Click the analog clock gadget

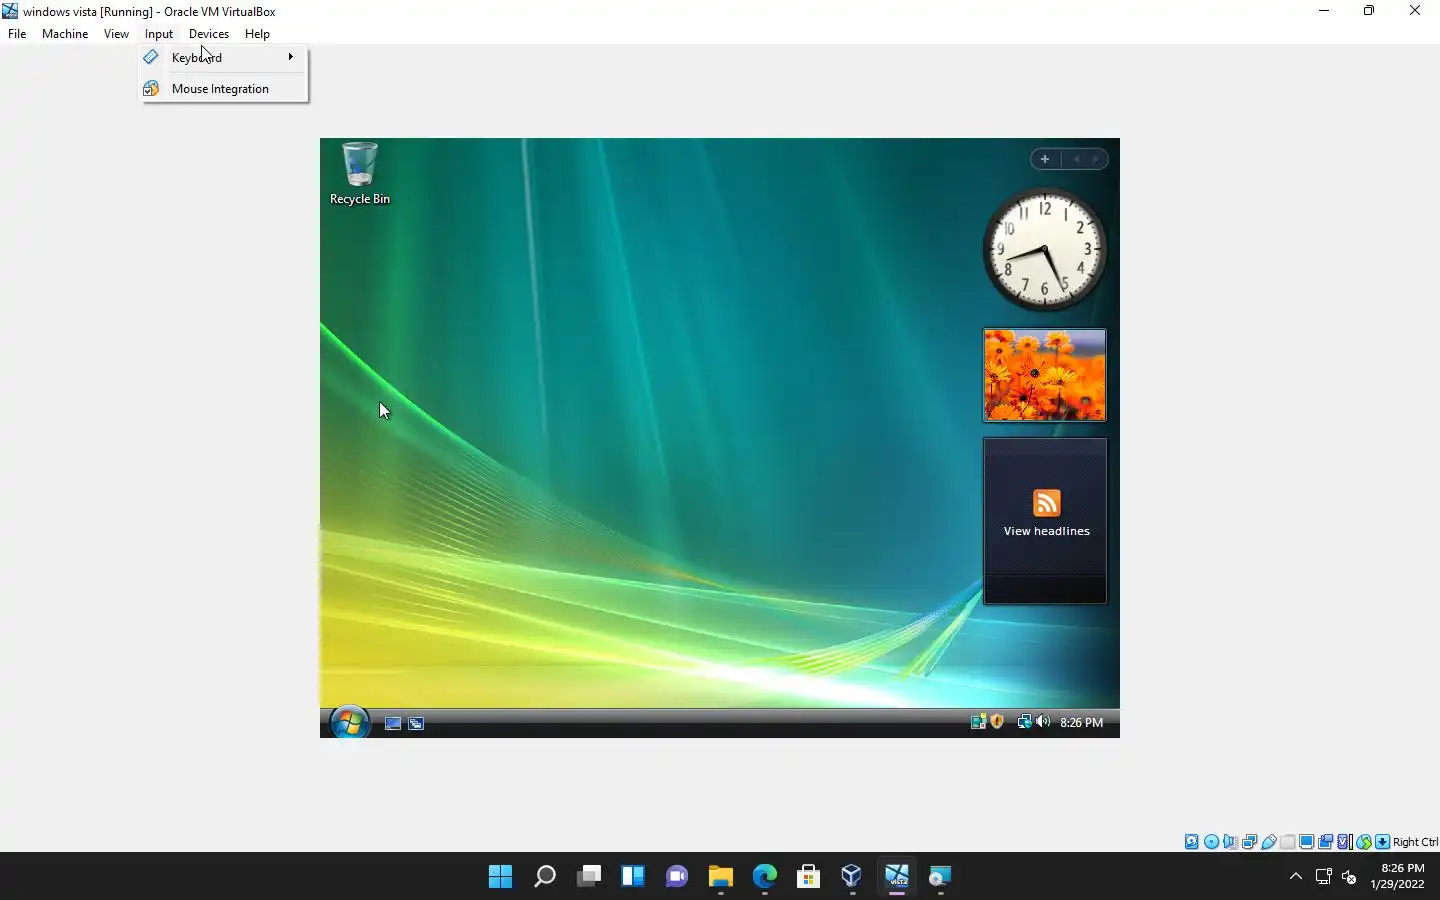tap(1045, 249)
